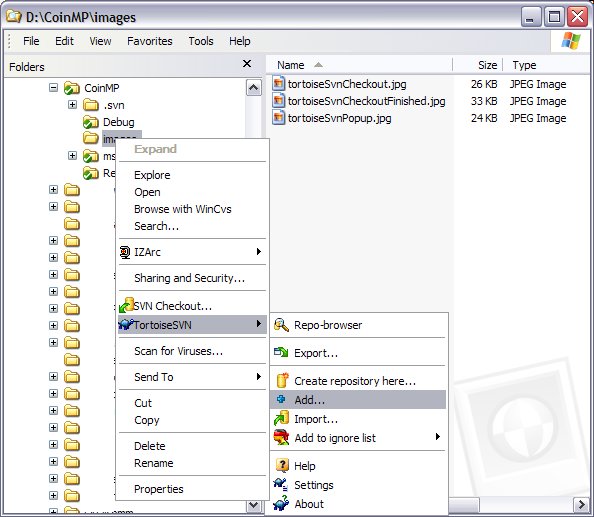Viewport: 594px width, 517px height.
Task: Click the .svn folder icon
Action: pyautogui.click(x=91, y=105)
